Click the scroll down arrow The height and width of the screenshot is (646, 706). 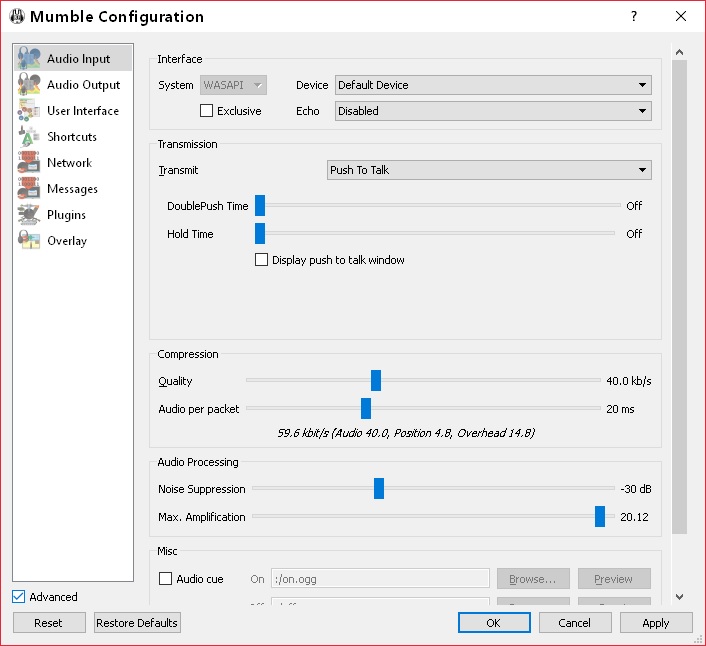[x=679, y=596]
